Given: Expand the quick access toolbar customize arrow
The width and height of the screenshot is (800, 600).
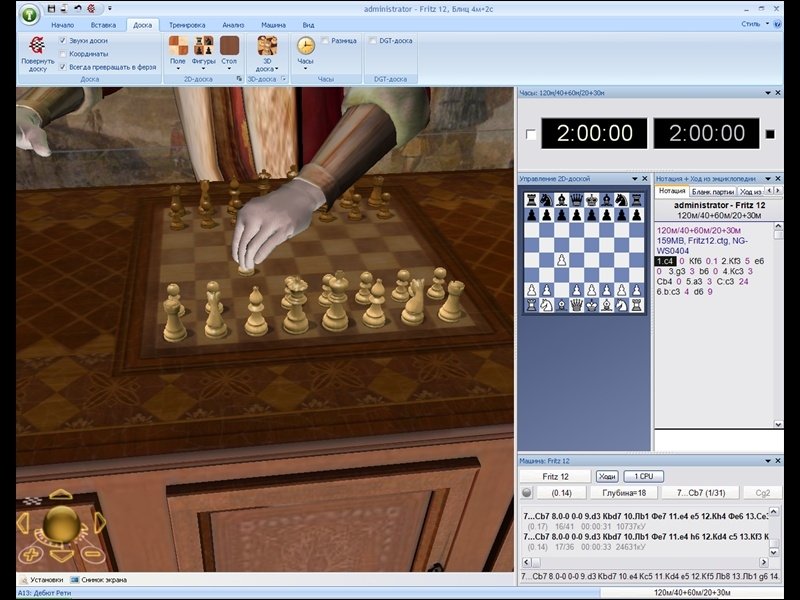Looking at the screenshot, I should (110, 8).
